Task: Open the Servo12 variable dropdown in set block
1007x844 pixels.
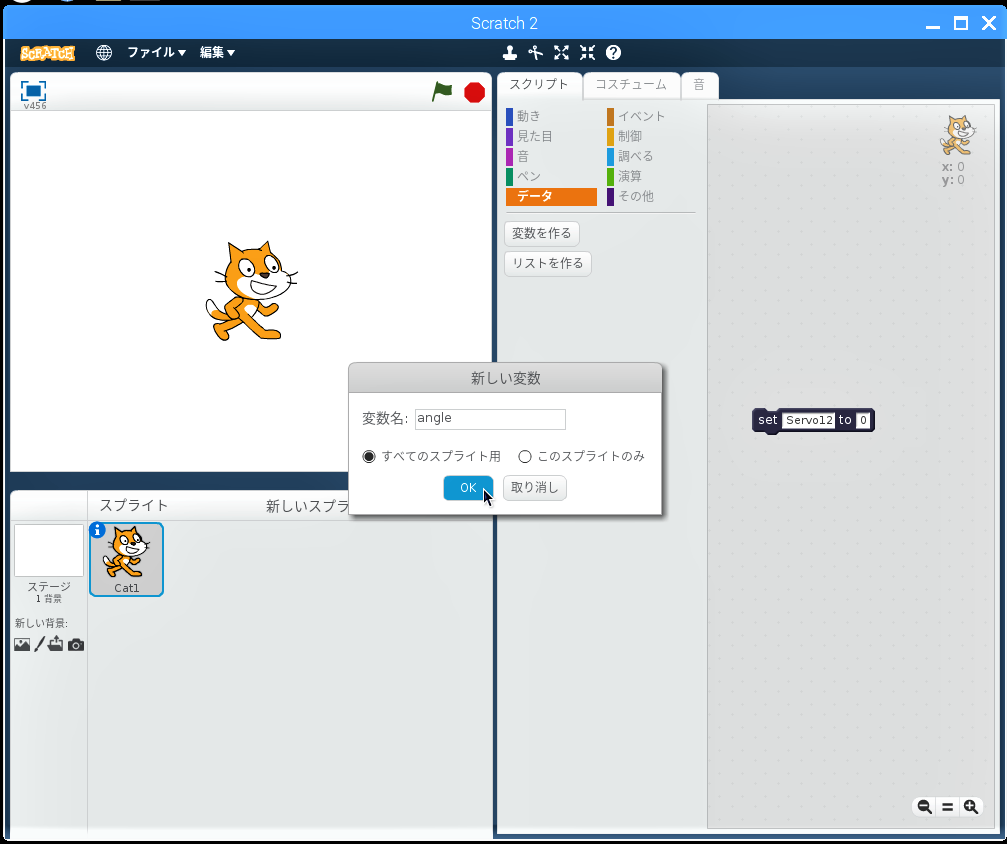Action: 809,420
